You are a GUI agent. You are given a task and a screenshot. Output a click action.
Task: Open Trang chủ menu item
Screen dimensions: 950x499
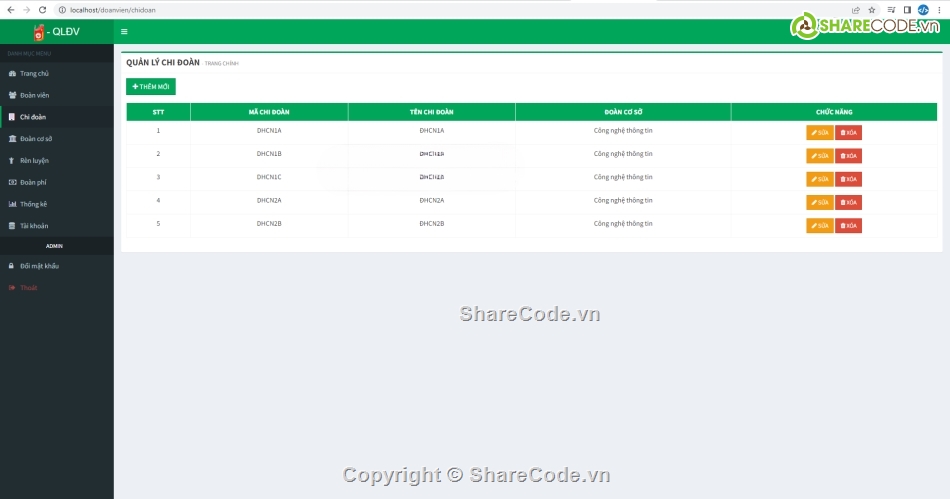tap(57, 73)
